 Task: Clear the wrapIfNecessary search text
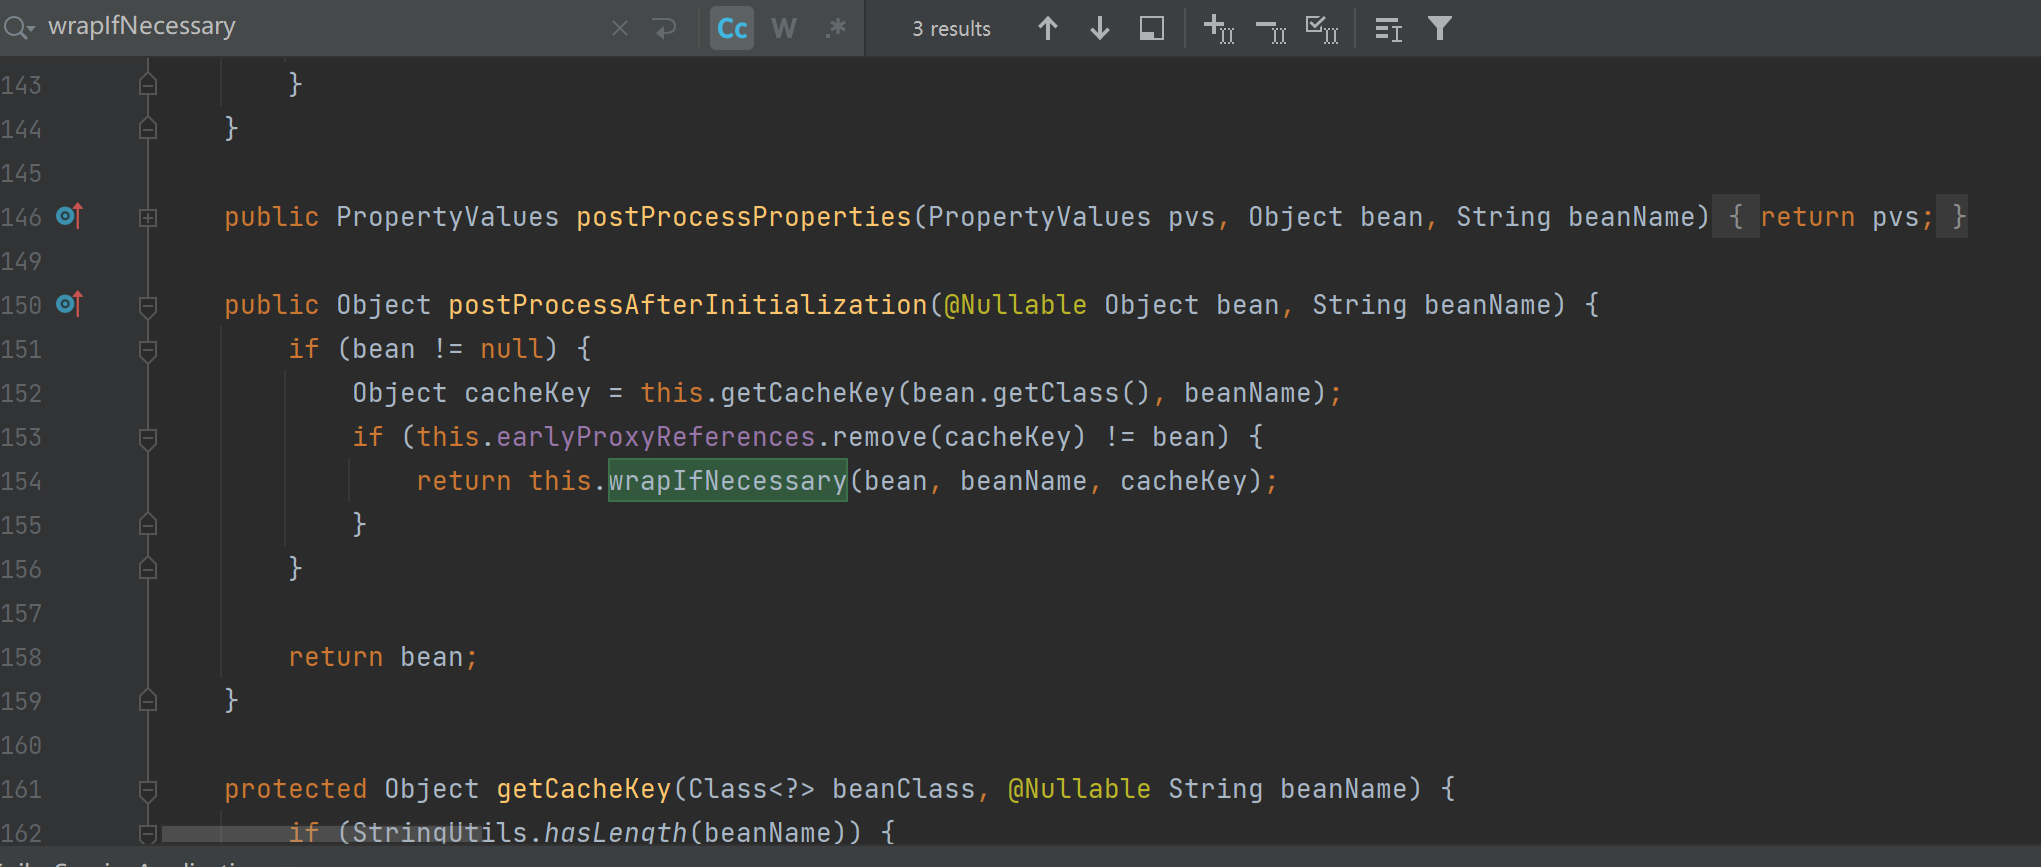pos(620,28)
